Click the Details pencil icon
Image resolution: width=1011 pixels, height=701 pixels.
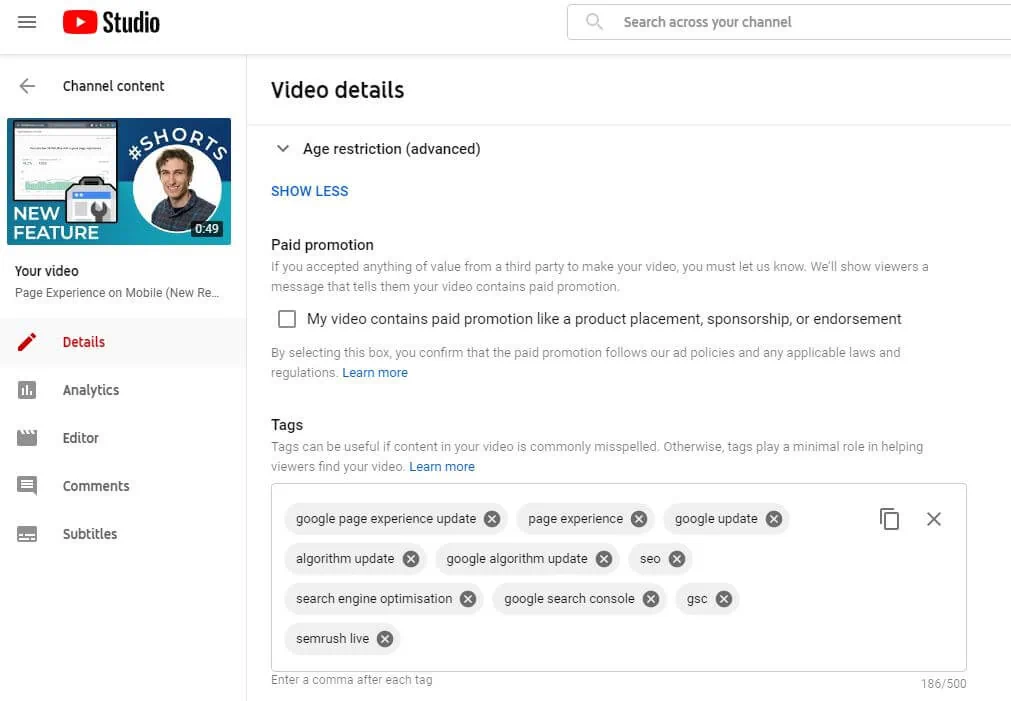26,342
